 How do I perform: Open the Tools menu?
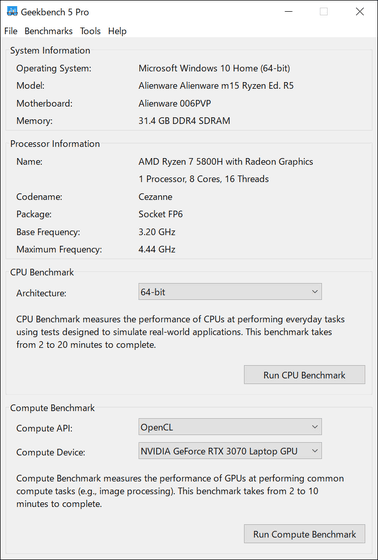90,31
